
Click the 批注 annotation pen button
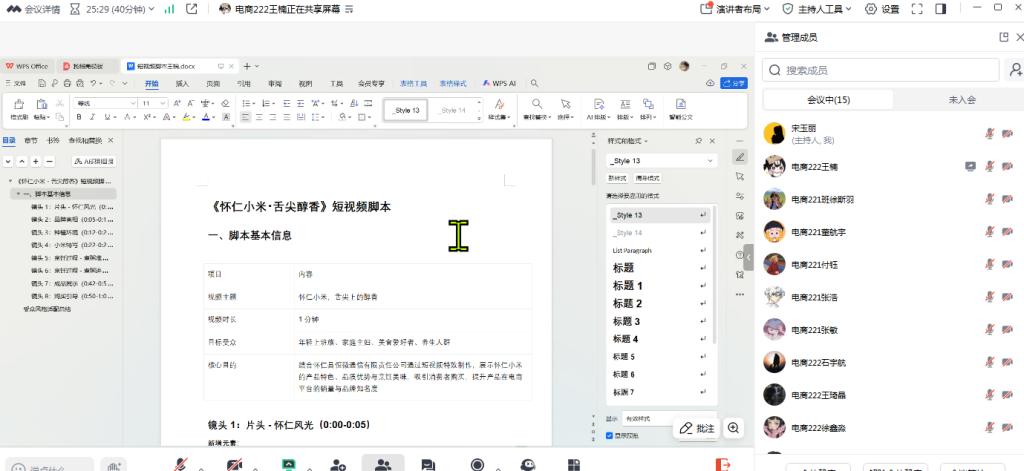coord(696,428)
